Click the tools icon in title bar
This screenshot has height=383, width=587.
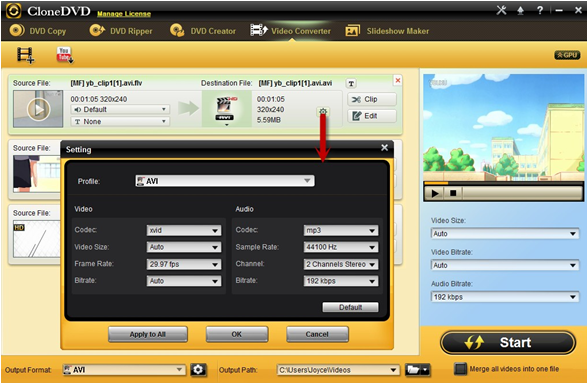[501, 10]
